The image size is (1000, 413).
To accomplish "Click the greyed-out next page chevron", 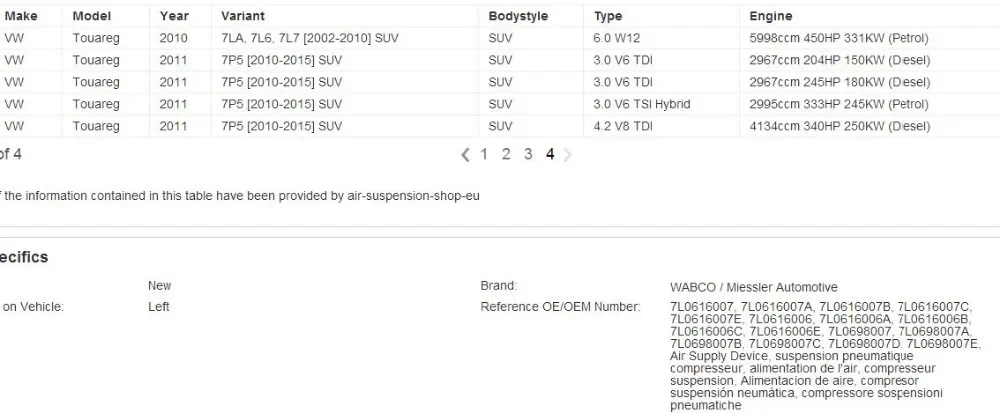I will coord(568,154).
